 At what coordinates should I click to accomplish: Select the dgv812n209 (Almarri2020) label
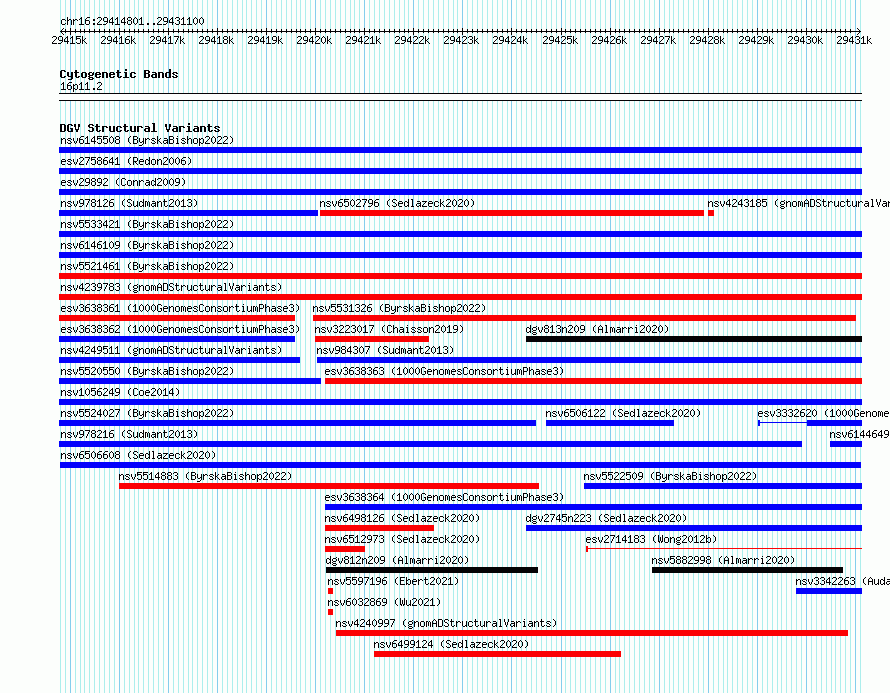(397, 560)
